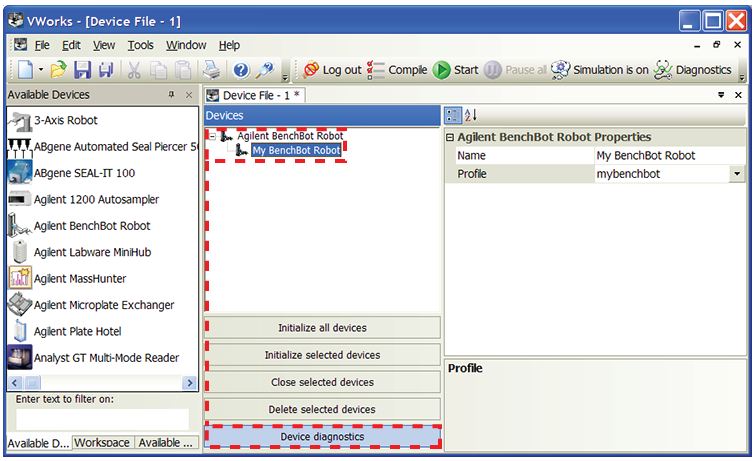Toggle alphabetical sort in properties grid
This screenshot has height=461, width=756.
tap(471, 116)
